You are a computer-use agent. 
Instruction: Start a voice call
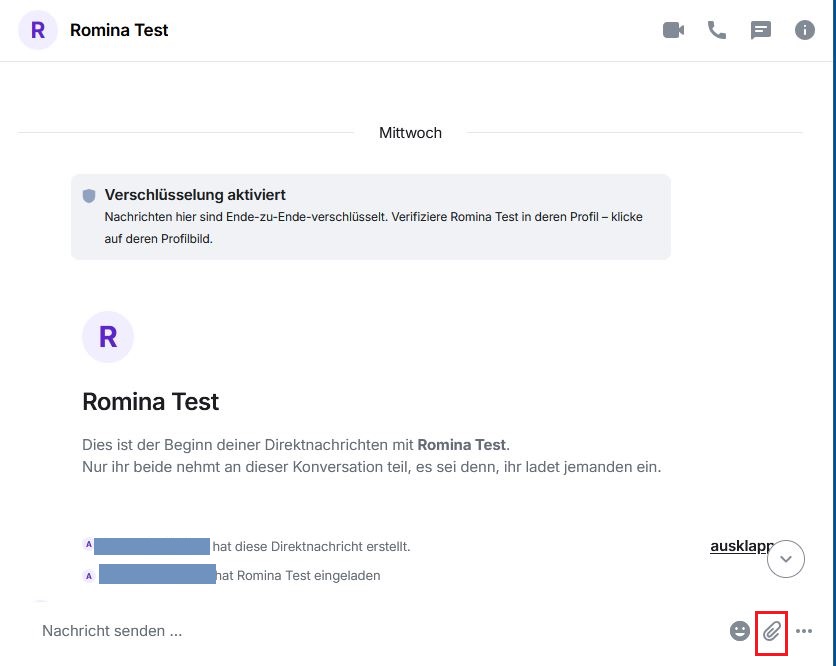717,30
